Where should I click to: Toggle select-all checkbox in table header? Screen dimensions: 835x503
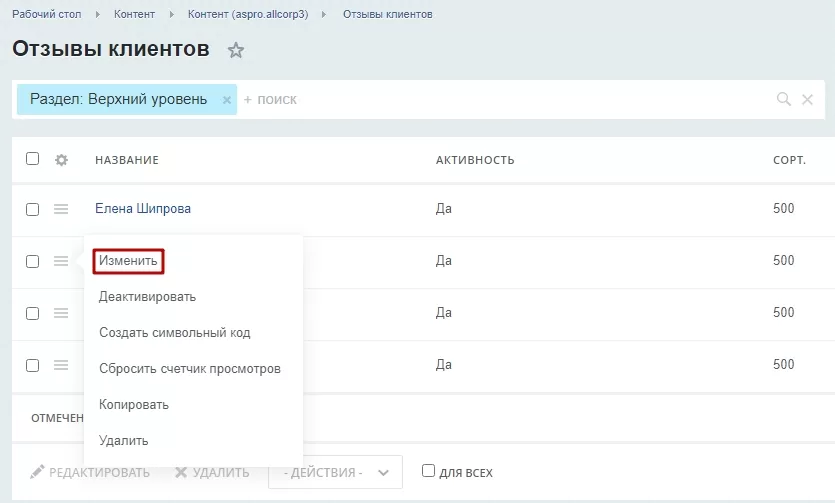(x=32, y=159)
